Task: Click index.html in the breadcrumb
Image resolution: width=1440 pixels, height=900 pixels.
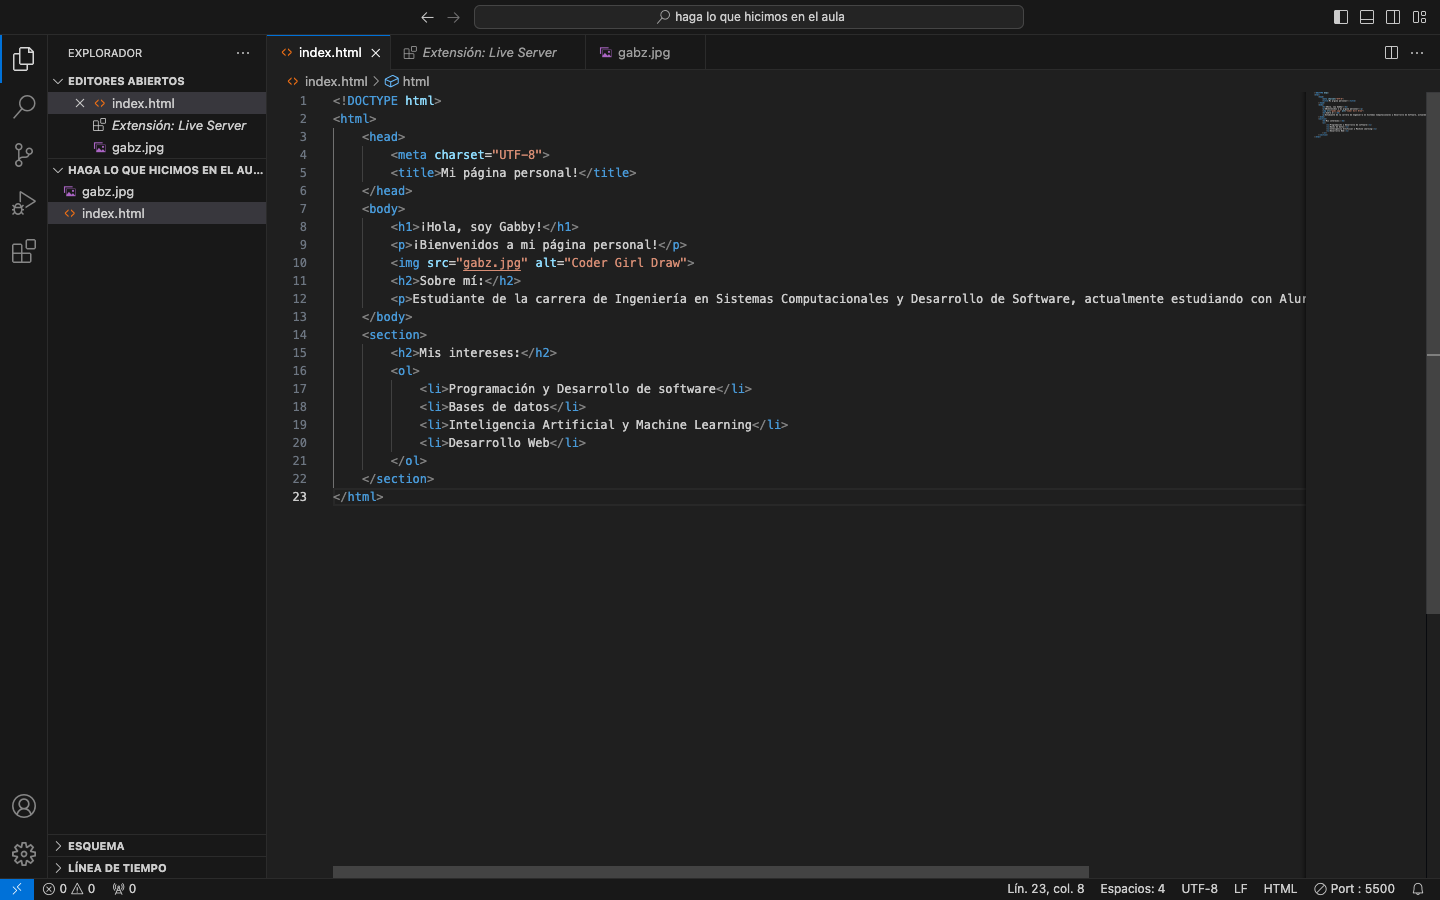Action: coord(336,81)
